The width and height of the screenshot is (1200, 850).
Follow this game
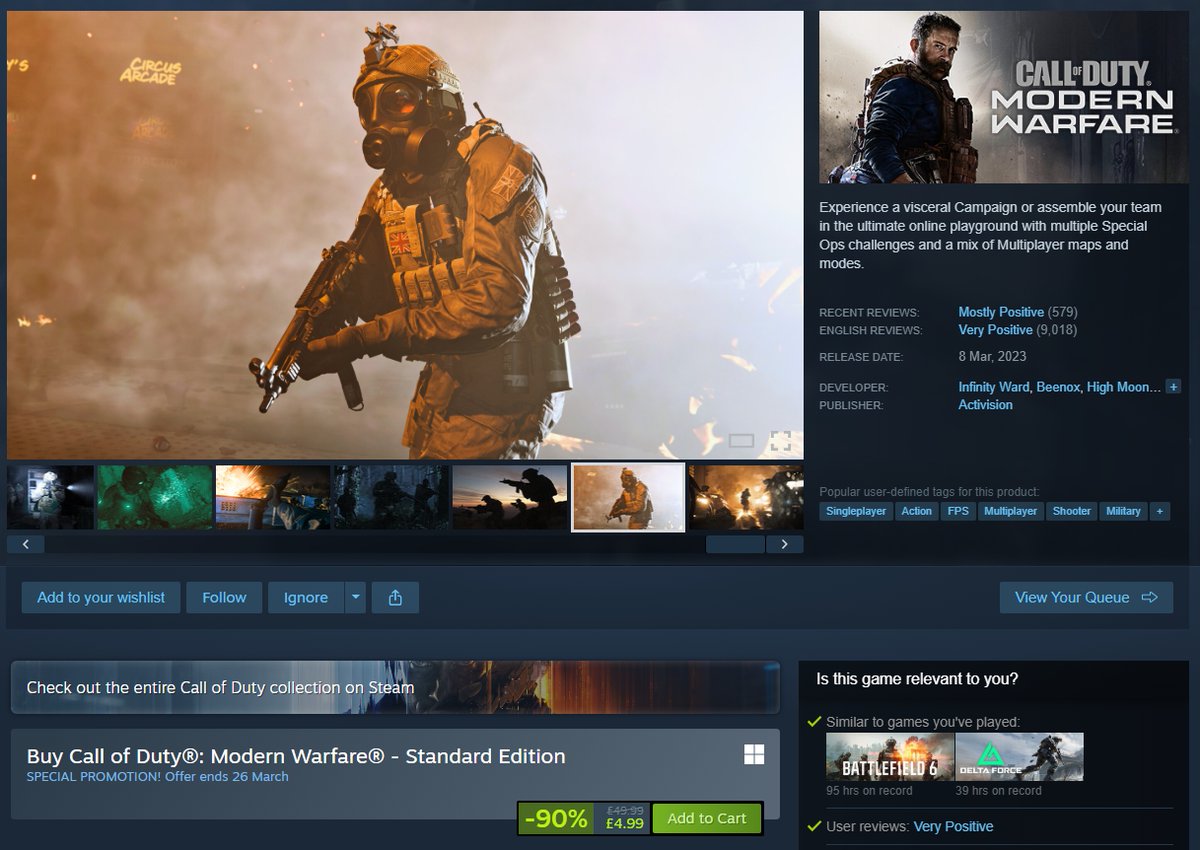pyautogui.click(x=224, y=597)
